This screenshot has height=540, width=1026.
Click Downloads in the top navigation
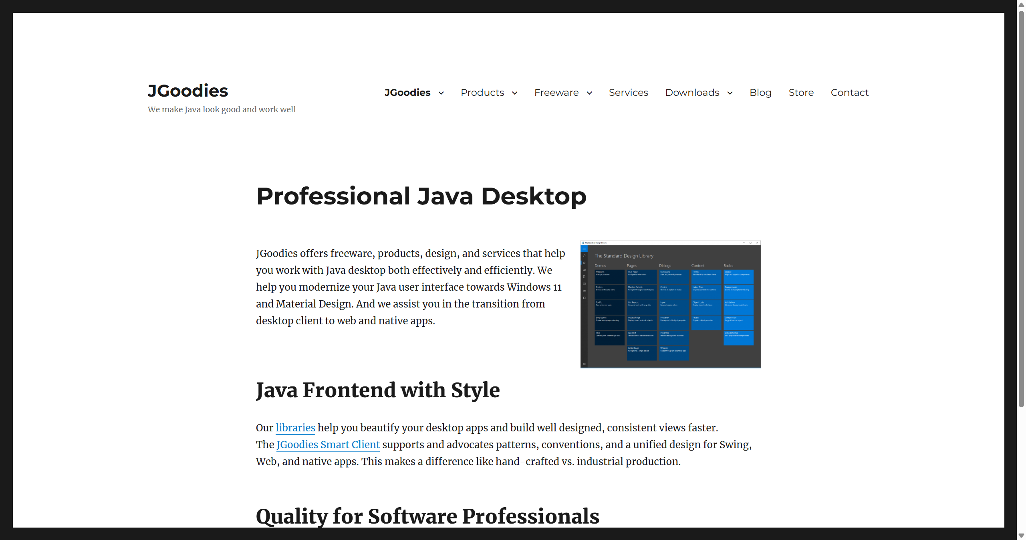(x=692, y=93)
